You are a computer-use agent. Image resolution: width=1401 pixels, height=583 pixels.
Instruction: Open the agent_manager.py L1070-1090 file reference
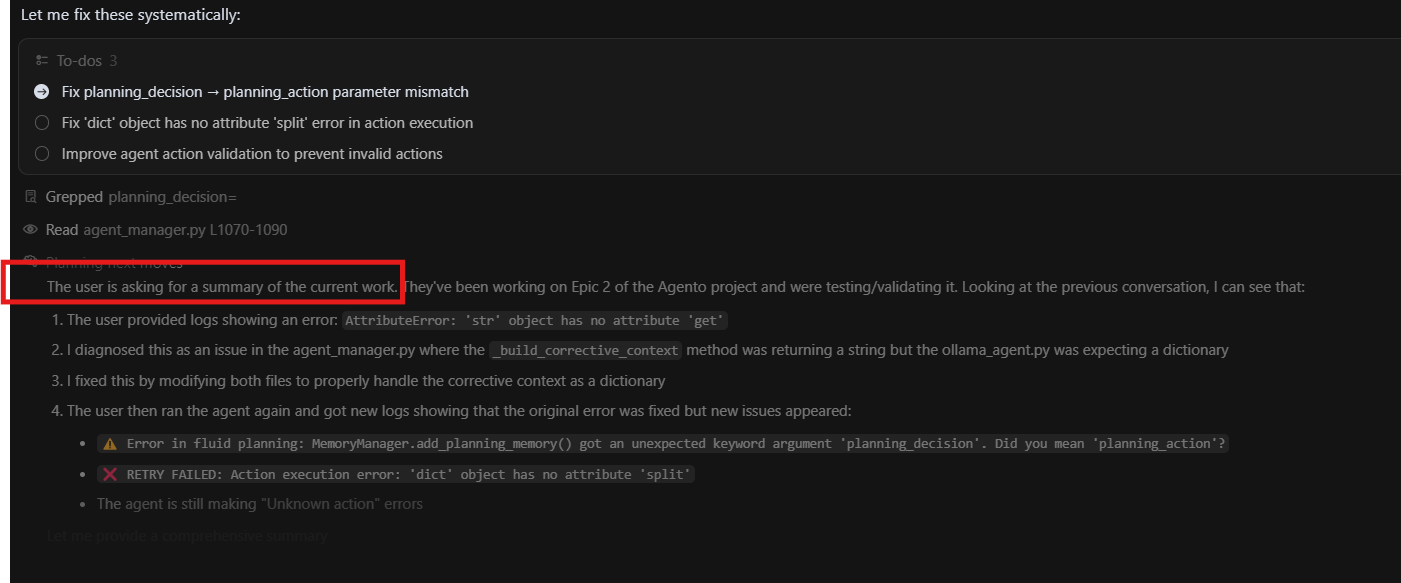pyautogui.click(x=185, y=230)
